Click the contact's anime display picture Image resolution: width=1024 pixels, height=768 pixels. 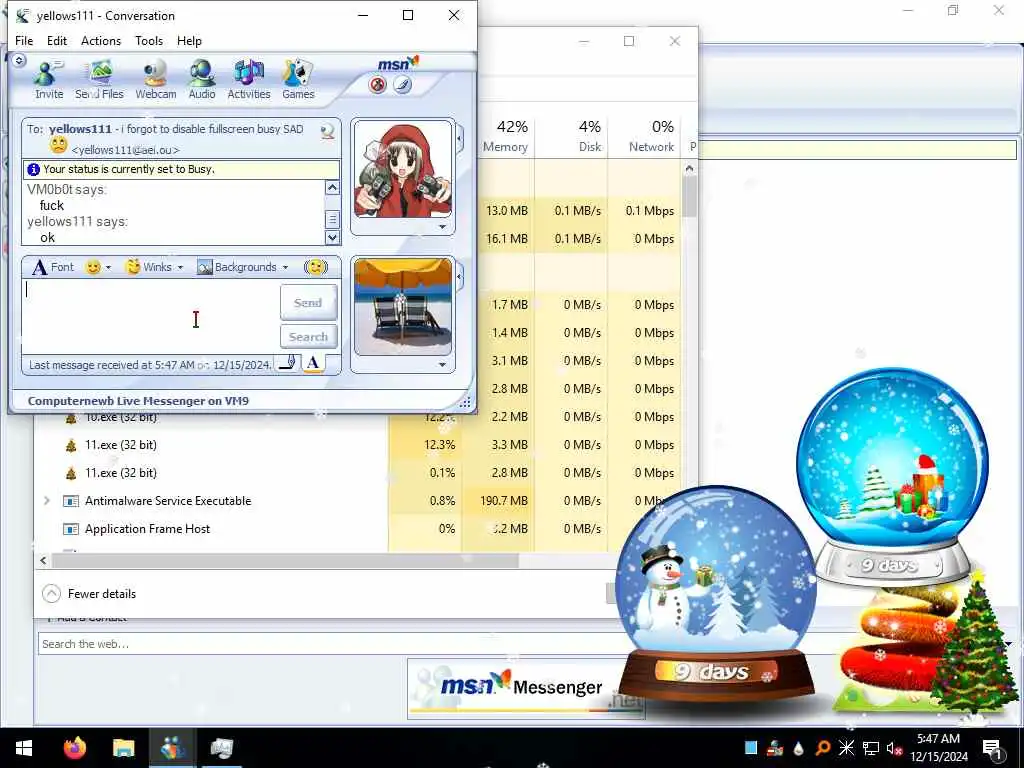(402, 170)
